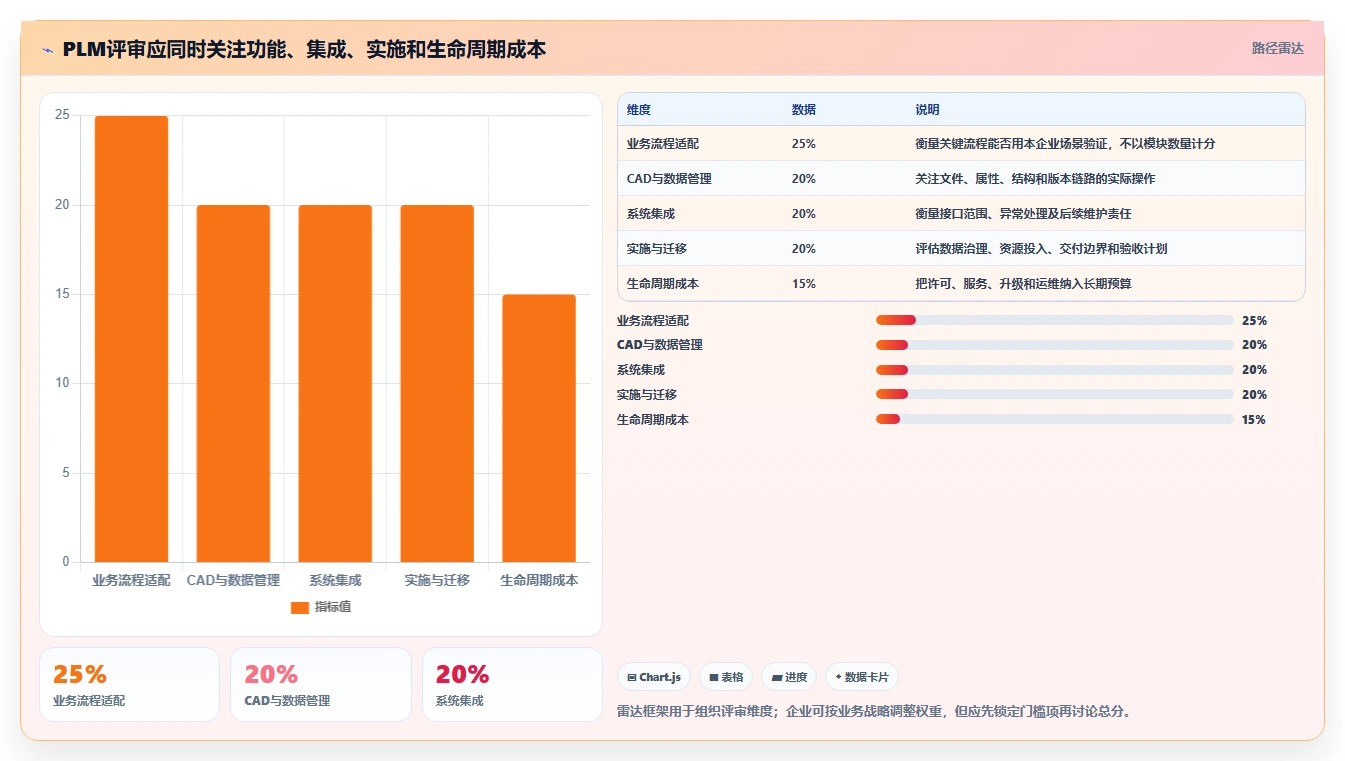
Task: Click the 生命周期成本 bar in the chart
Action: (x=539, y=428)
